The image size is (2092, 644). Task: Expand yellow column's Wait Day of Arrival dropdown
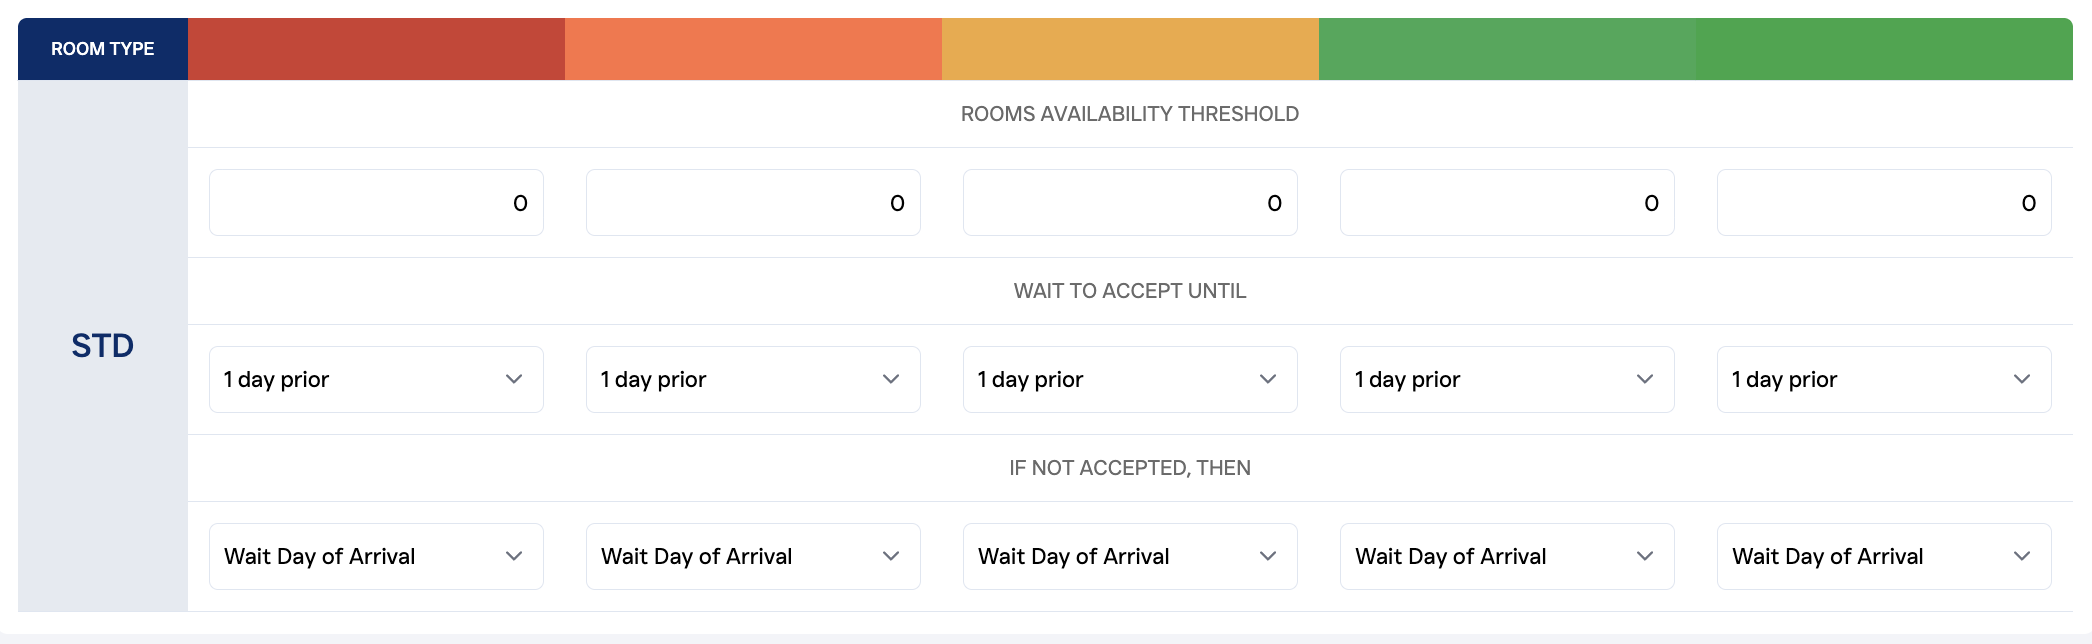[1130, 557]
